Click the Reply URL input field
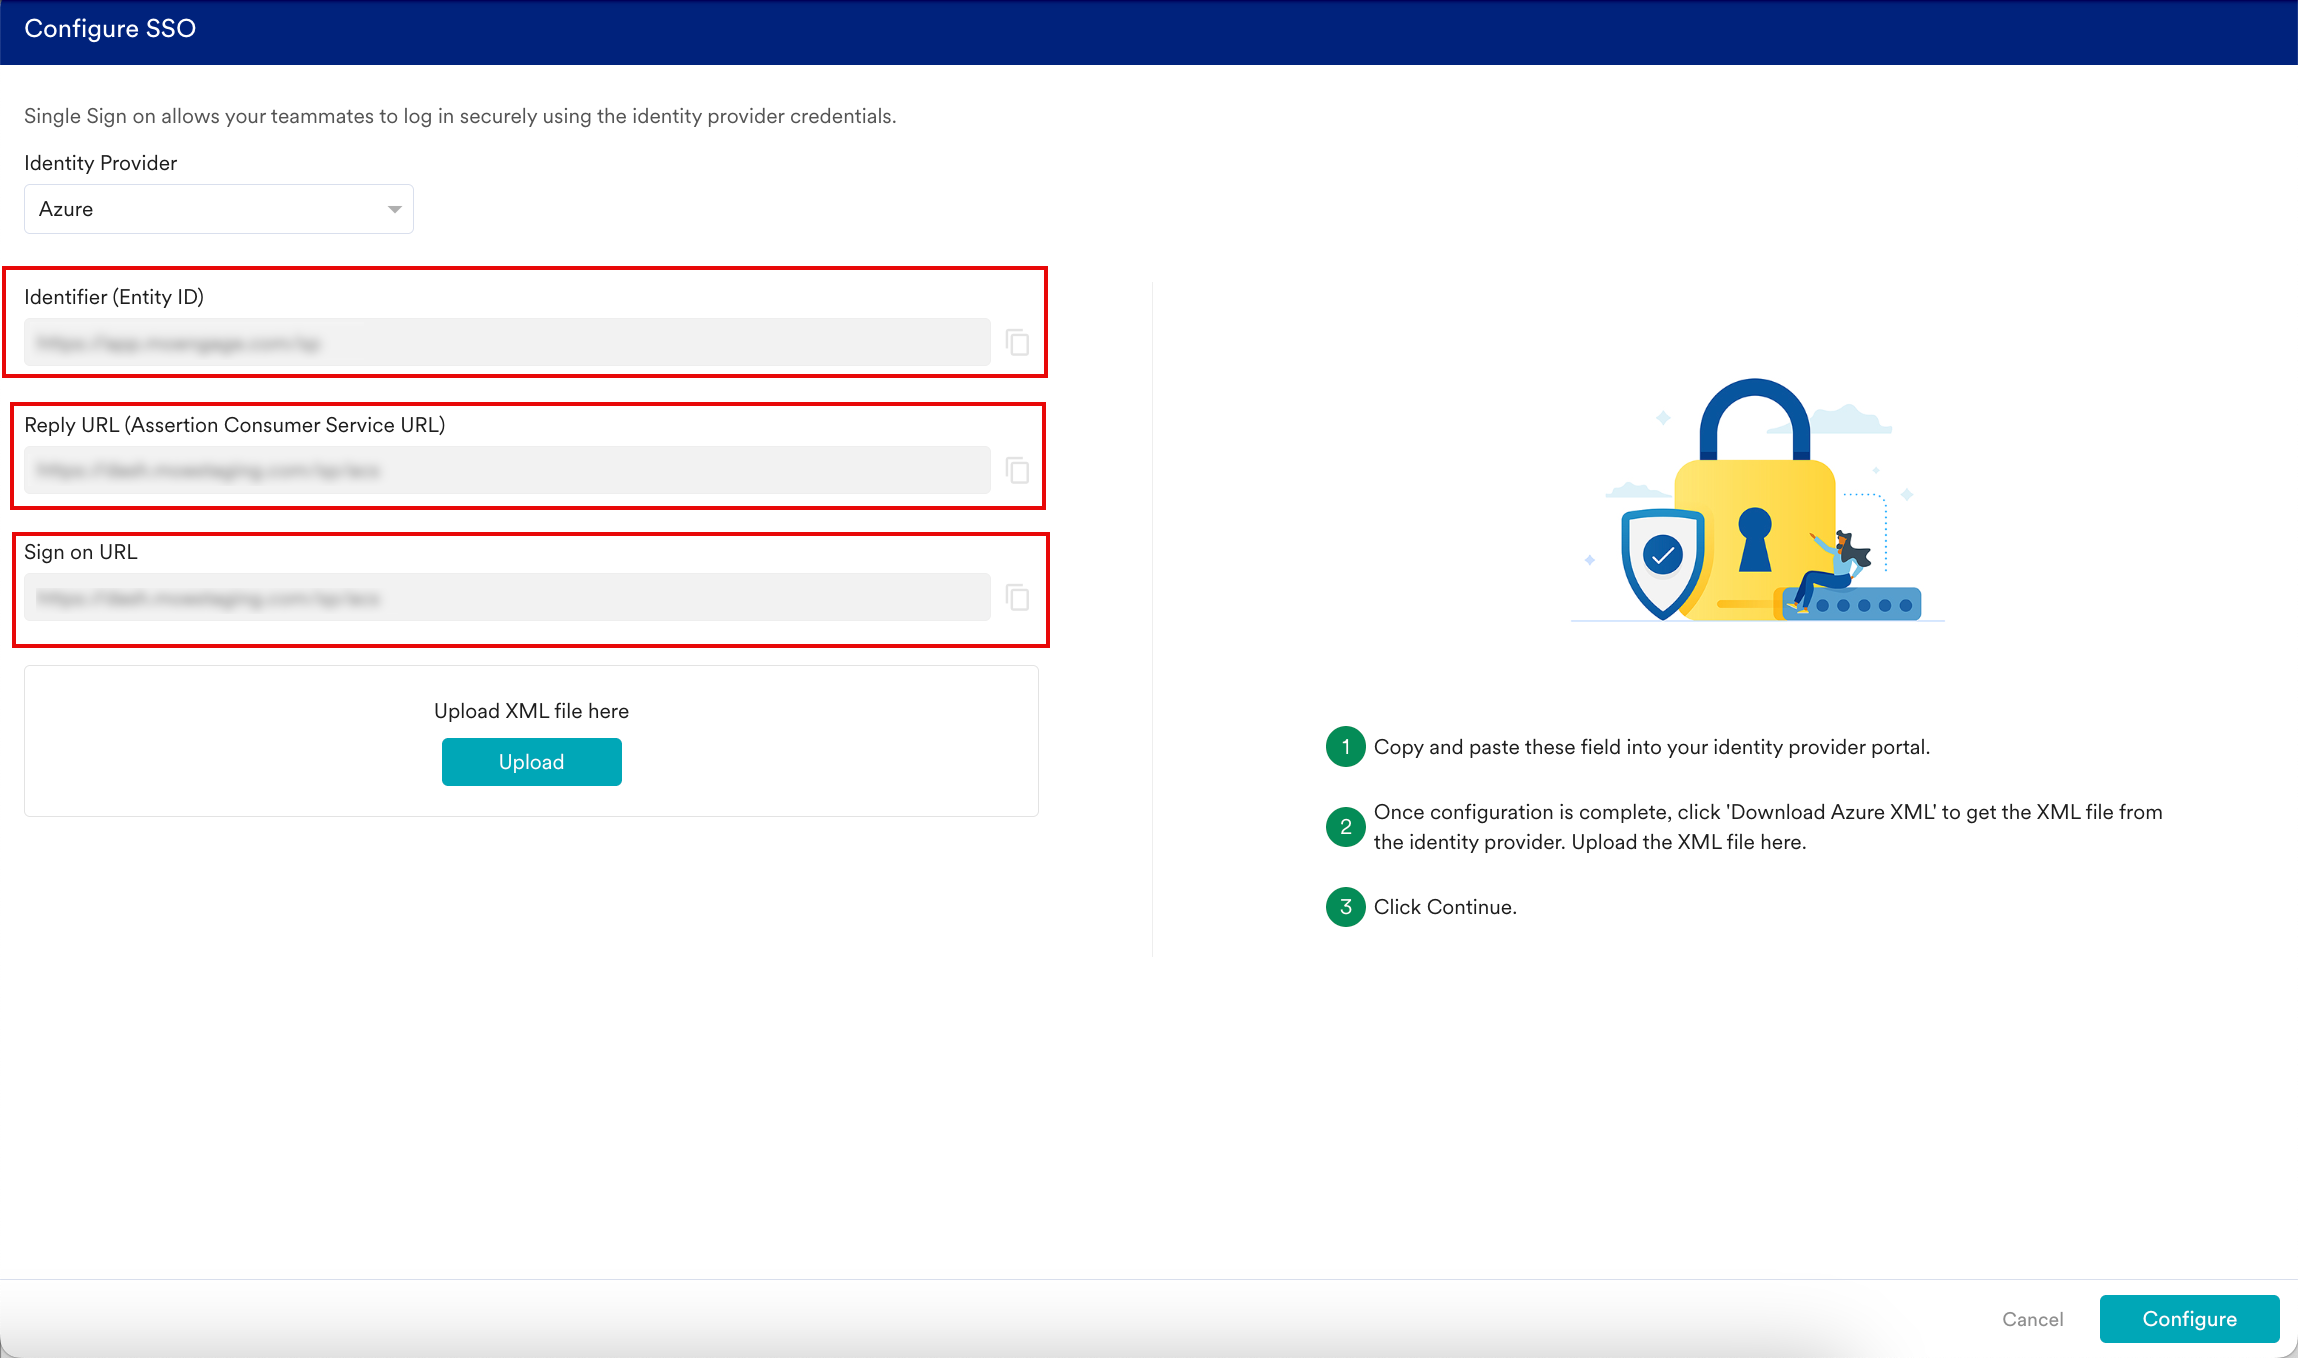This screenshot has width=2298, height=1358. tap(507, 470)
